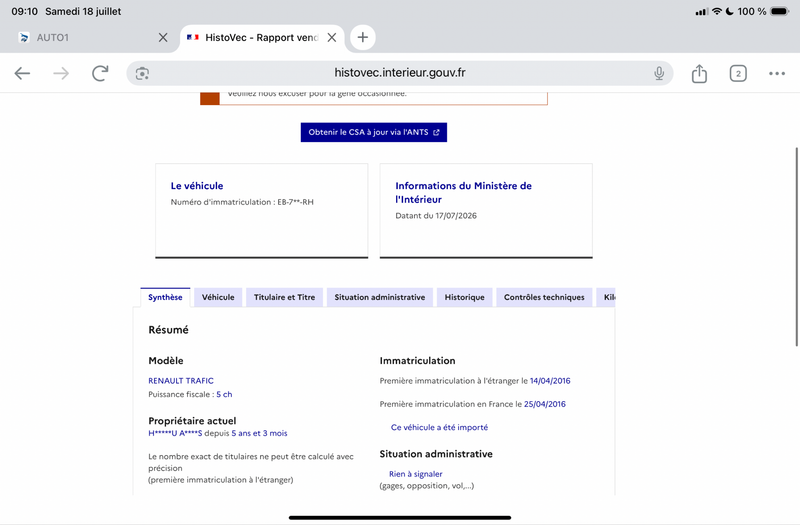
Task: Go back with the browser back arrow
Action: [22, 73]
